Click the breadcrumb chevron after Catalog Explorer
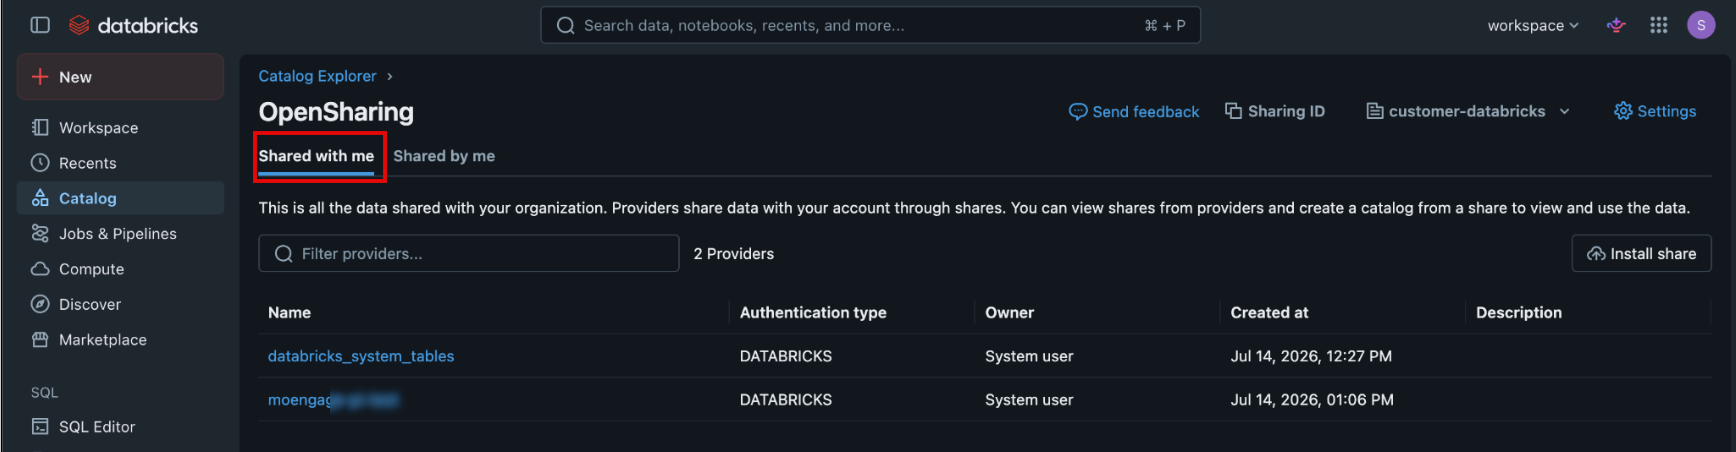This screenshot has height=452, width=1736. coord(390,76)
